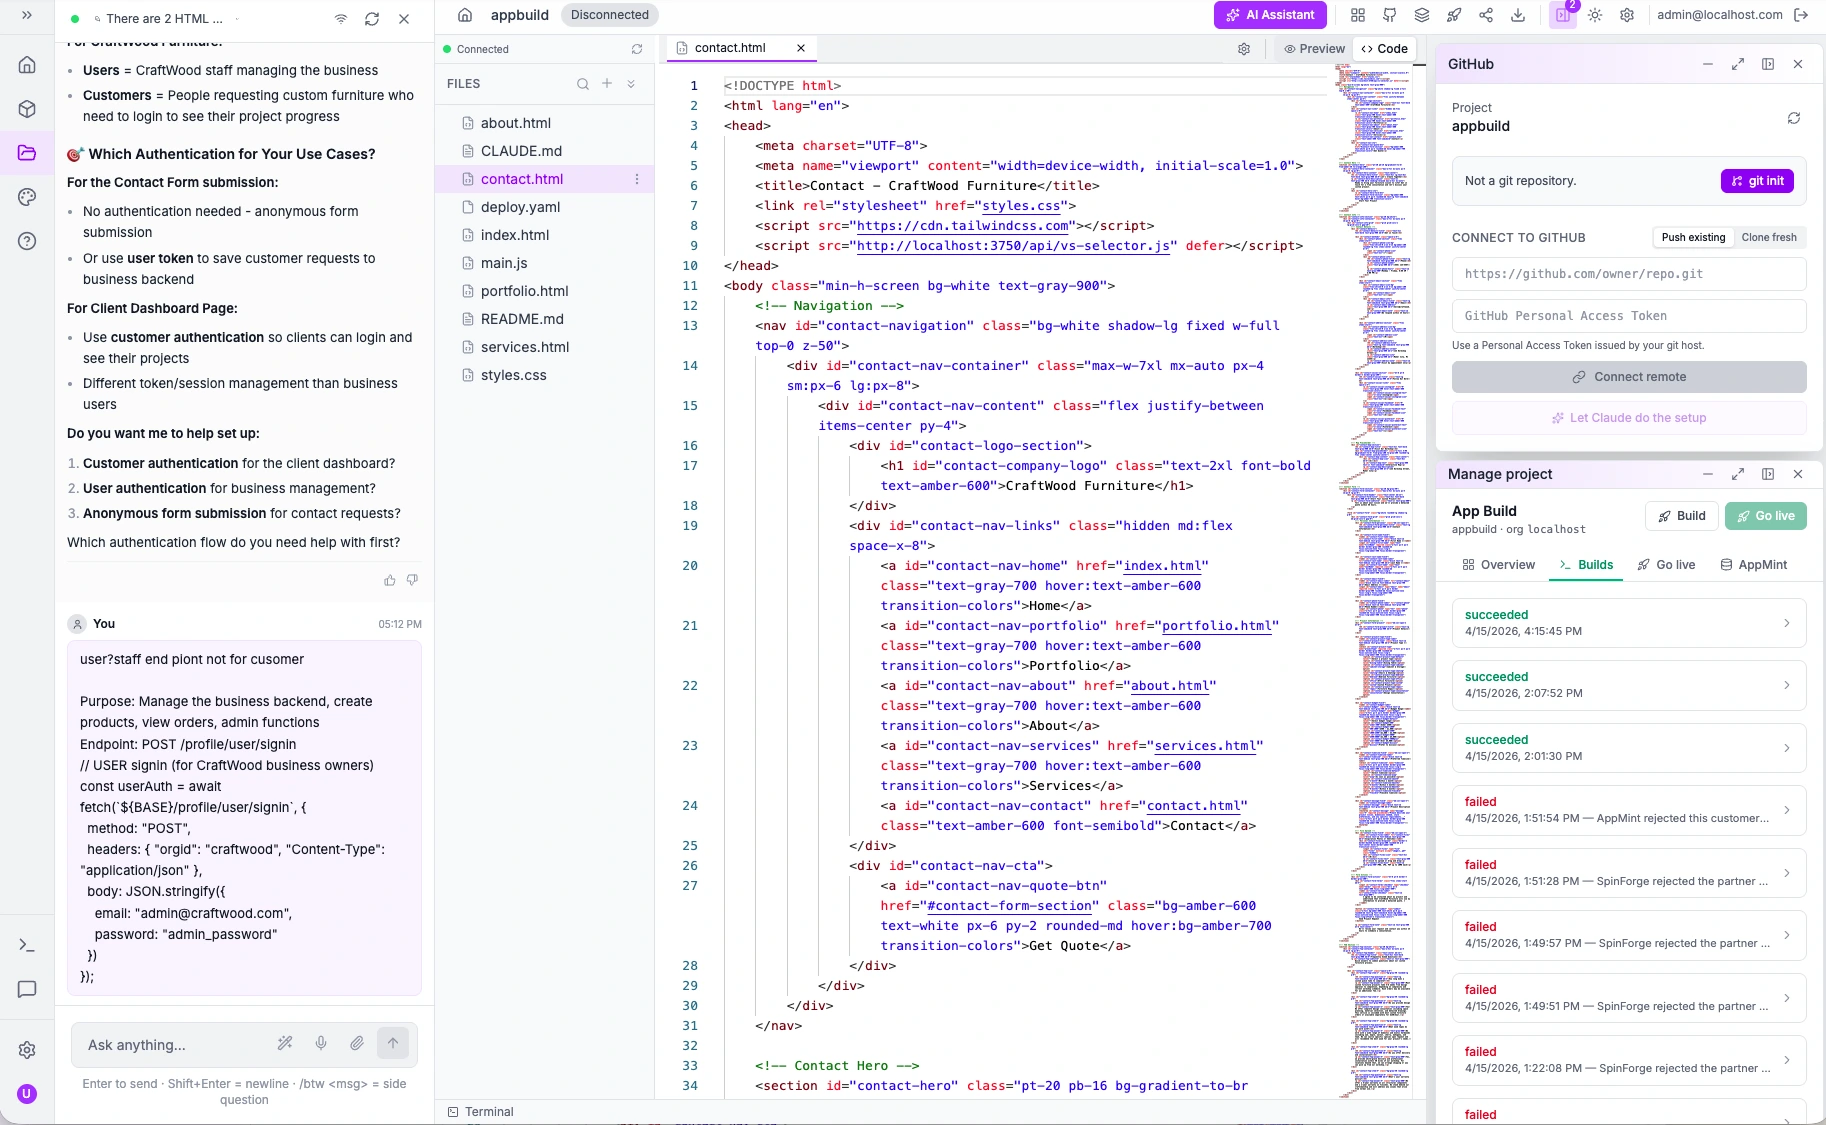Add a new file with the plus icon
The image size is (1826, 1125).
tap(607, 84)
